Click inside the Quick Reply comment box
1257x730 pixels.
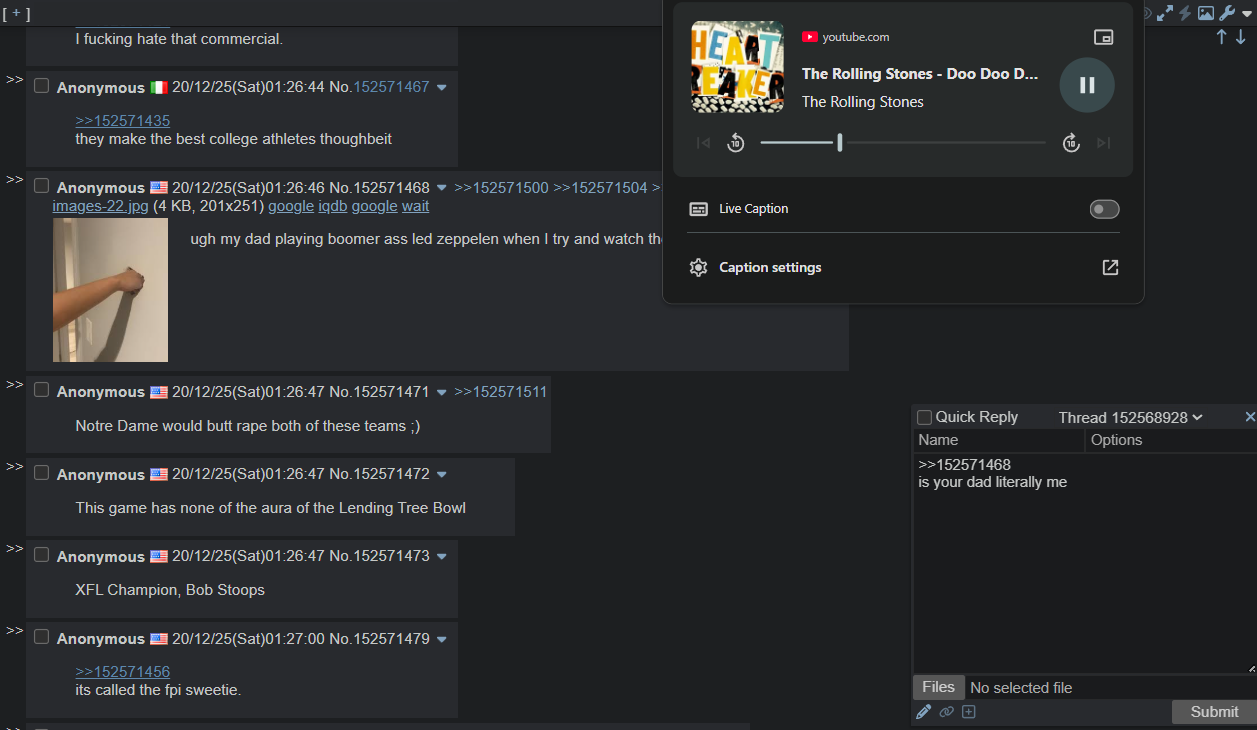click(1085, 563)
